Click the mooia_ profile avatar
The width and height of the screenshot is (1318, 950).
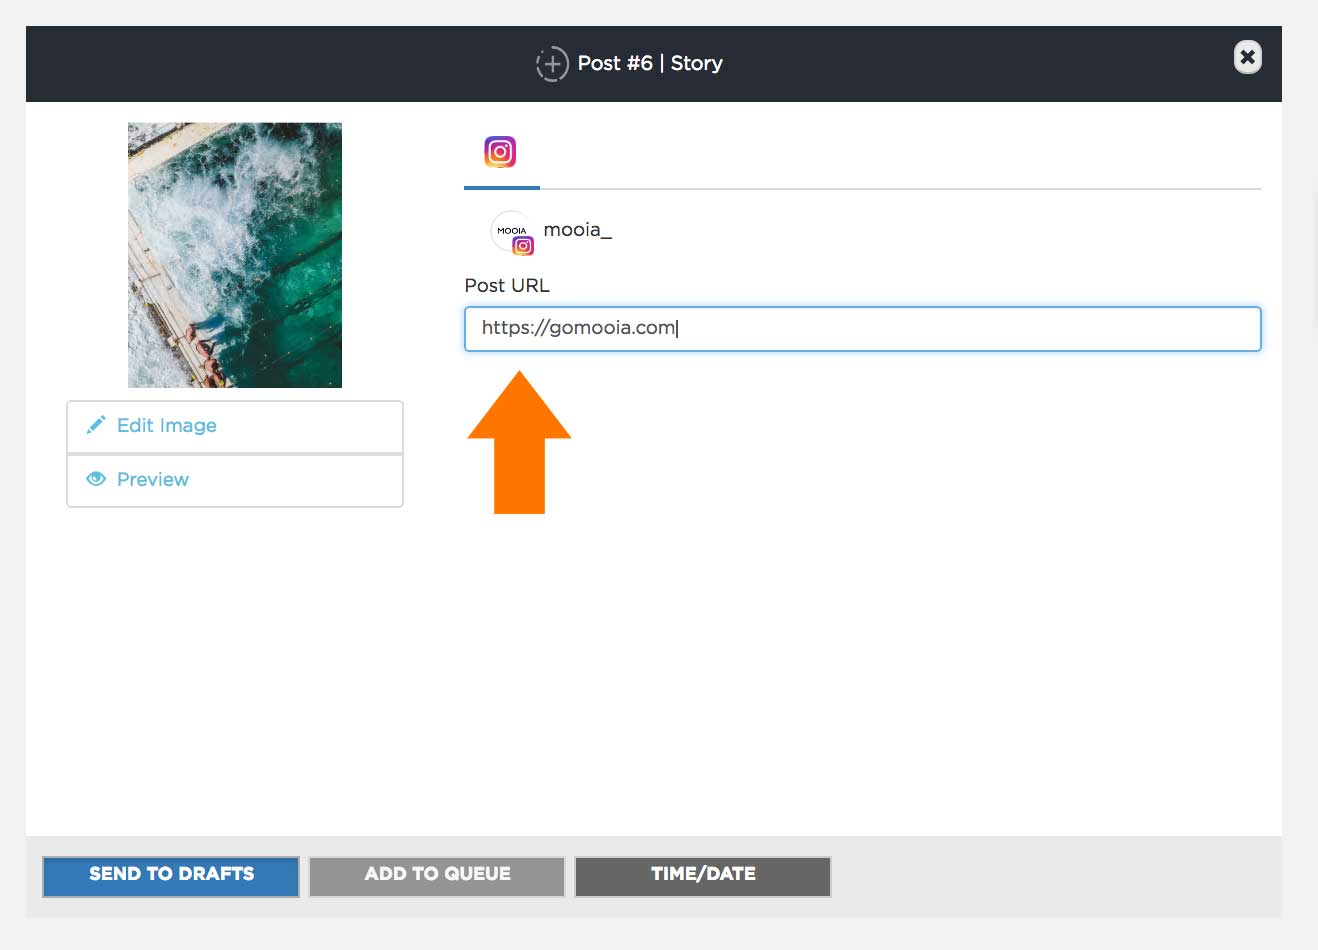(511, 230)
